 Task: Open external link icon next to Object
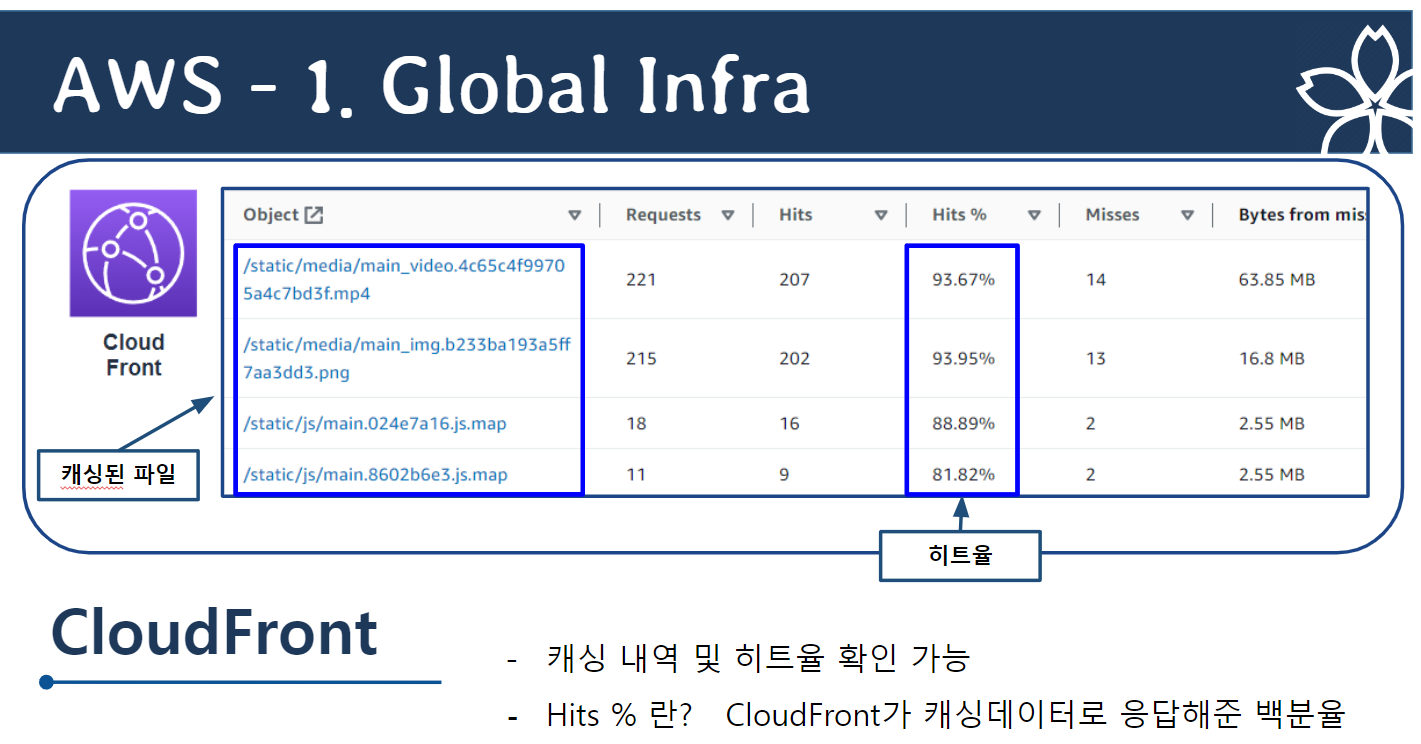(314, 215)
